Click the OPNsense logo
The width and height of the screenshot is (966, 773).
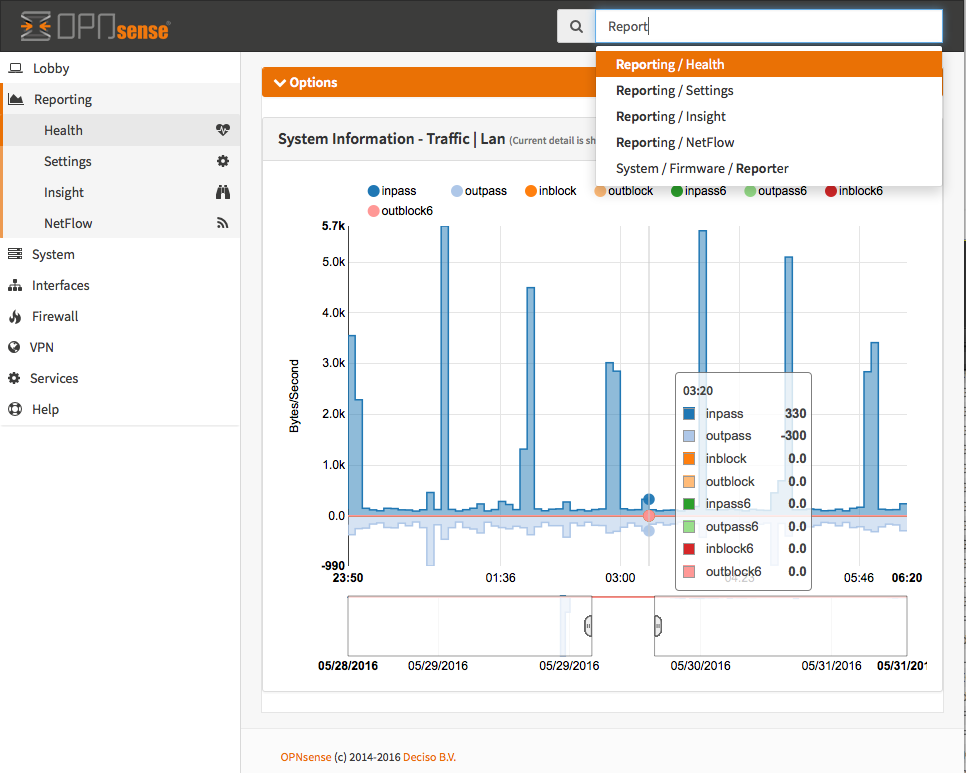(x=95, y=26)
